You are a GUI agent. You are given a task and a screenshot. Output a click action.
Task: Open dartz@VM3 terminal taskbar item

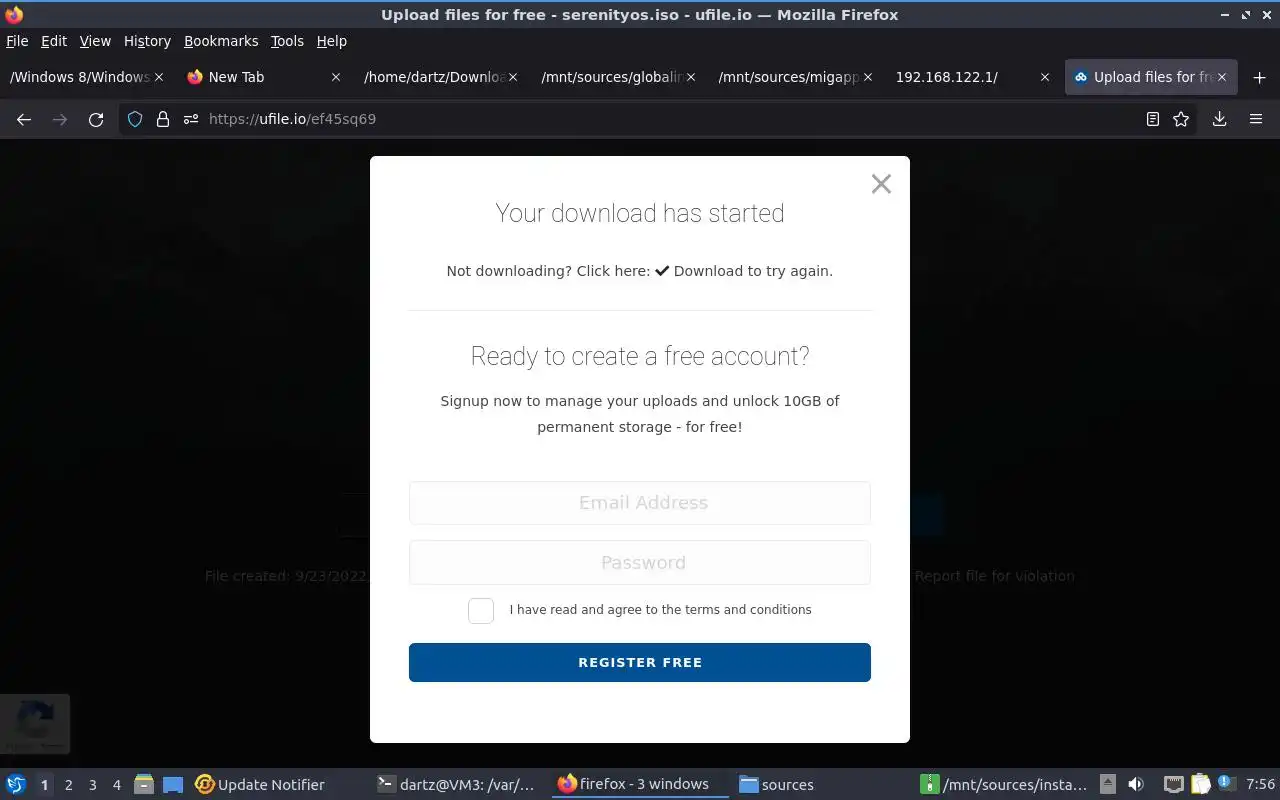[457, 785]
